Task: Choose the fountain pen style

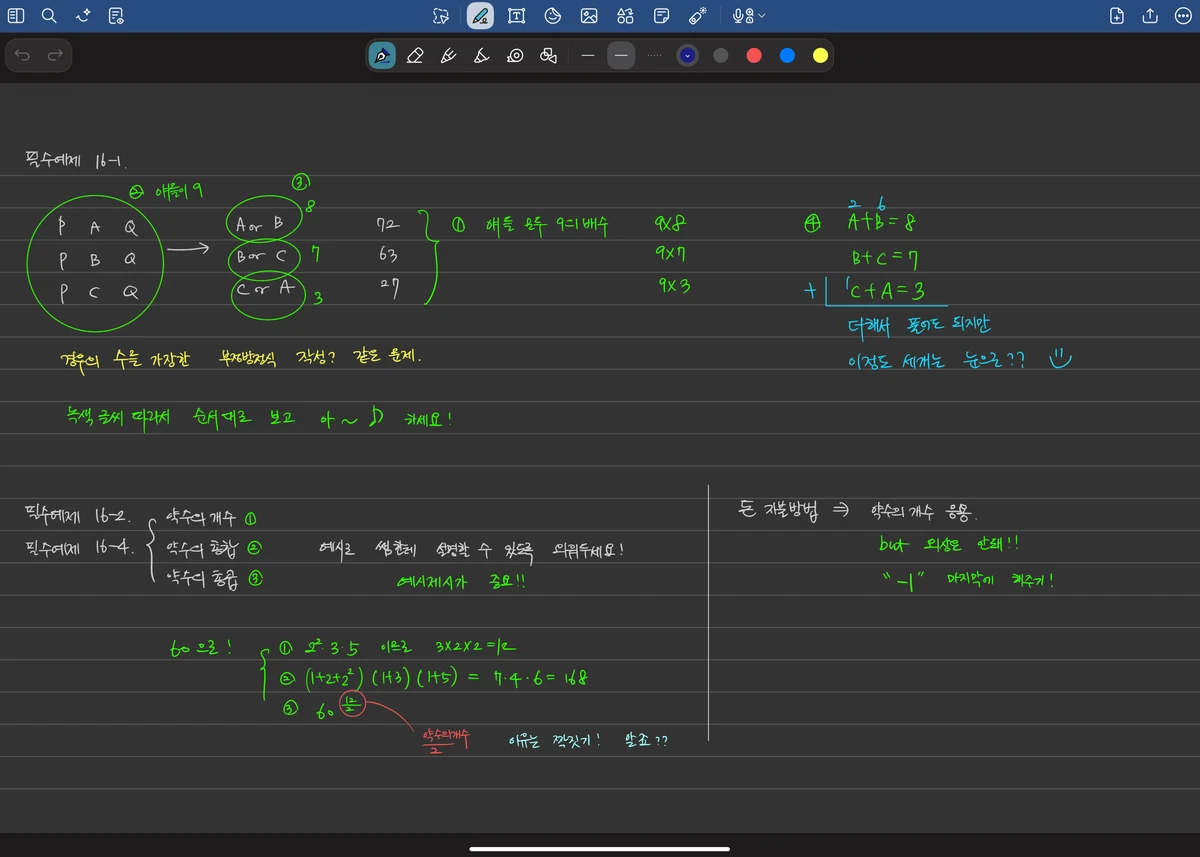Action: tap(382, 56)
